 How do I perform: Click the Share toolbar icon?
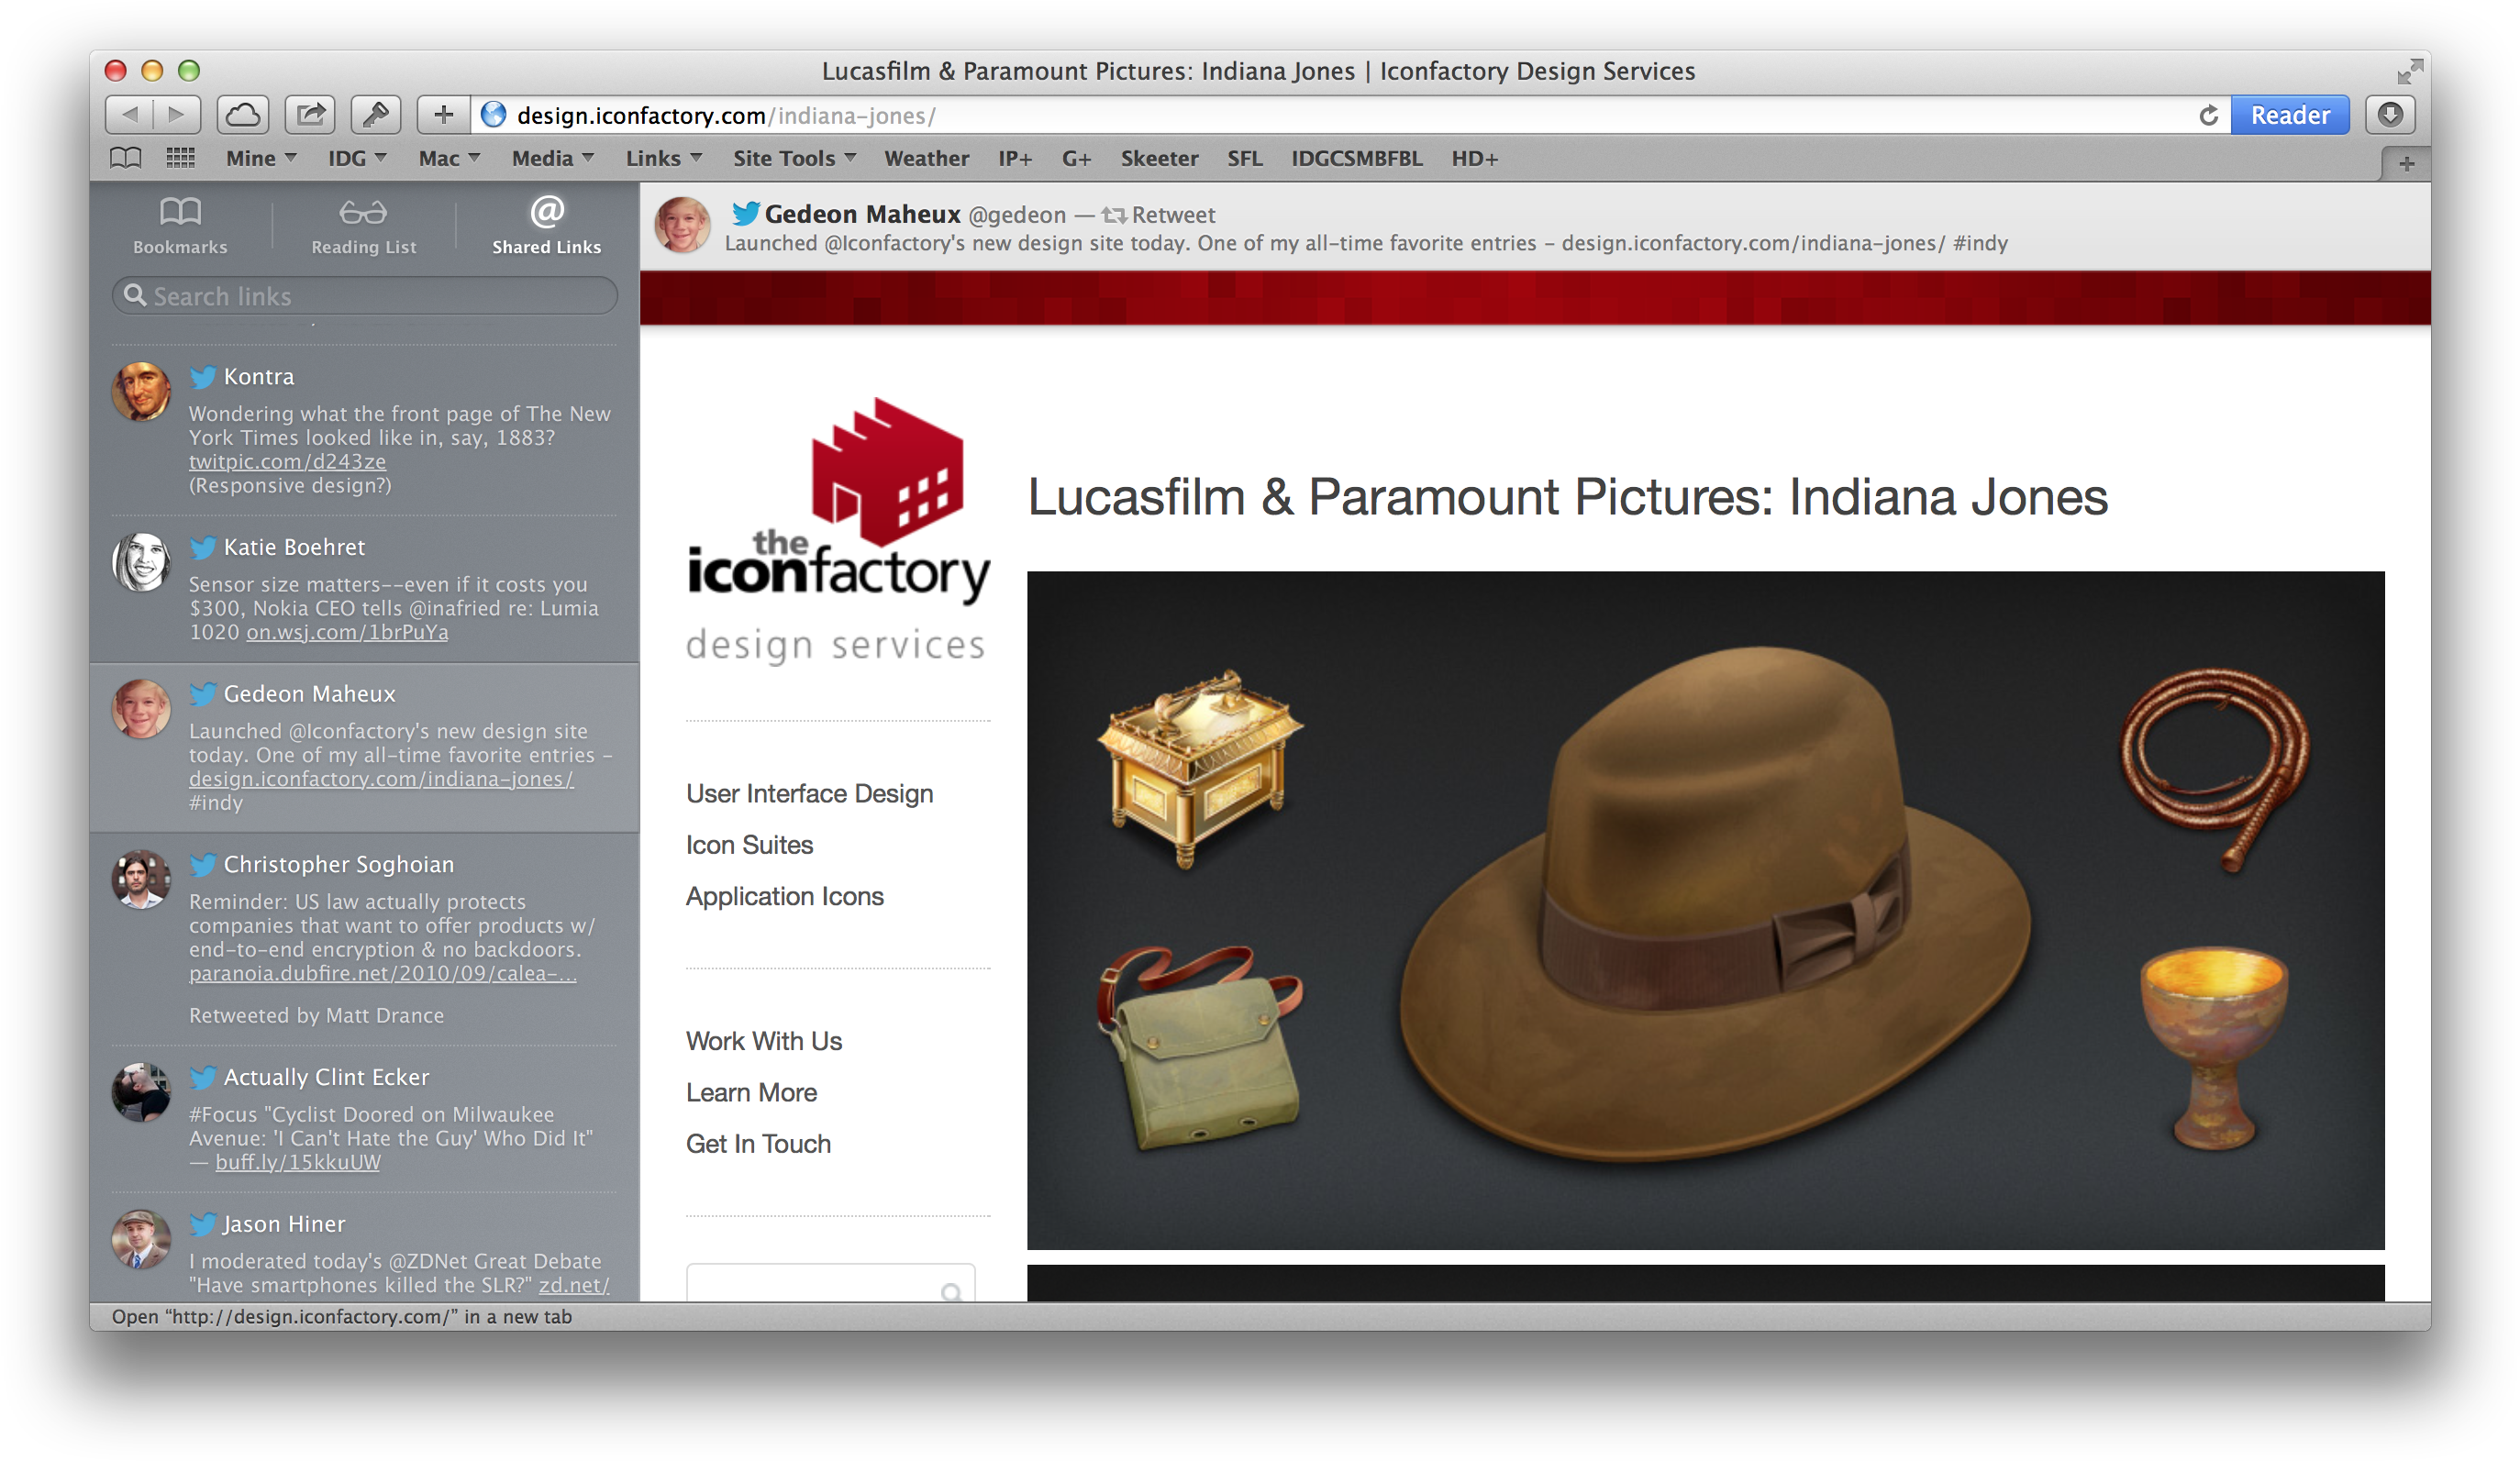[310, 115]
